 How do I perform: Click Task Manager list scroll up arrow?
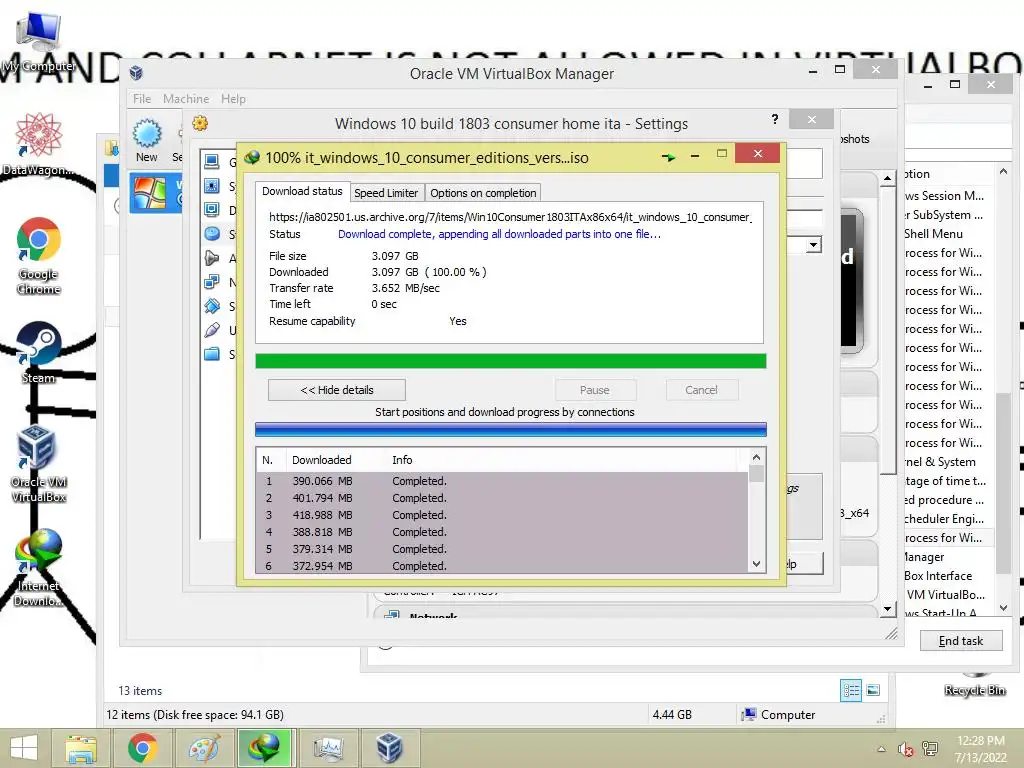(1003, 171)
